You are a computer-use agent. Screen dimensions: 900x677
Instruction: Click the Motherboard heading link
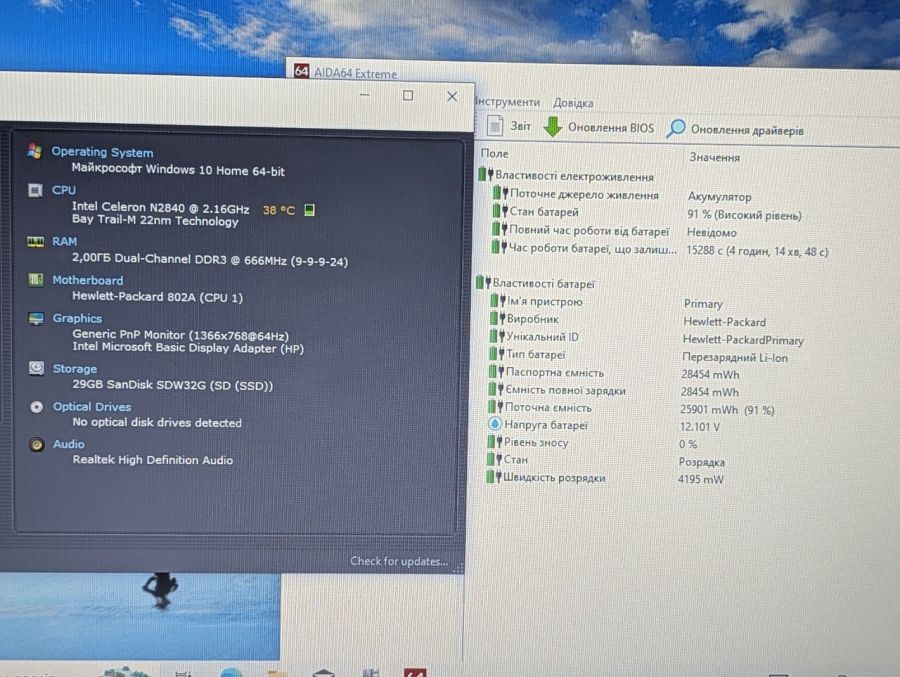coord(88,280)
